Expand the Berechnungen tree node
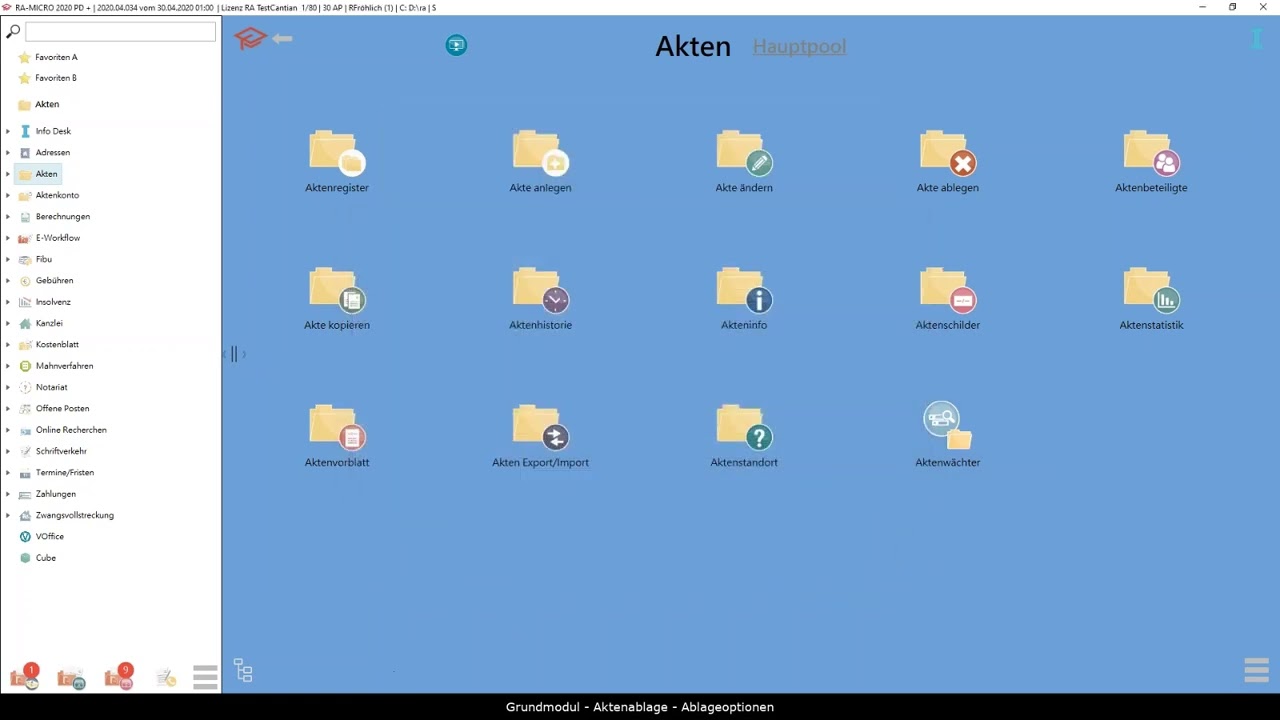 click(x=8, y=217)
